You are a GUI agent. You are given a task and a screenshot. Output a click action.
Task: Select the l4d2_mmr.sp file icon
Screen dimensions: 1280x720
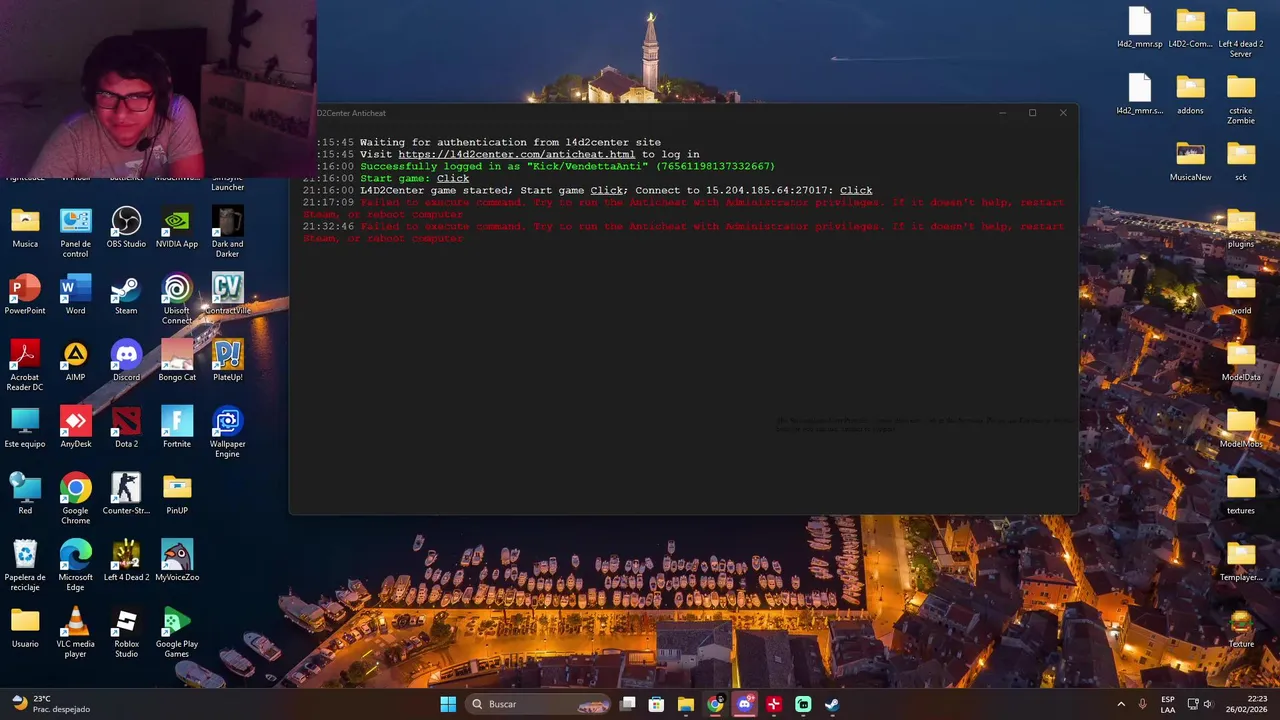pyautogui.click(x=1140, y=28)
